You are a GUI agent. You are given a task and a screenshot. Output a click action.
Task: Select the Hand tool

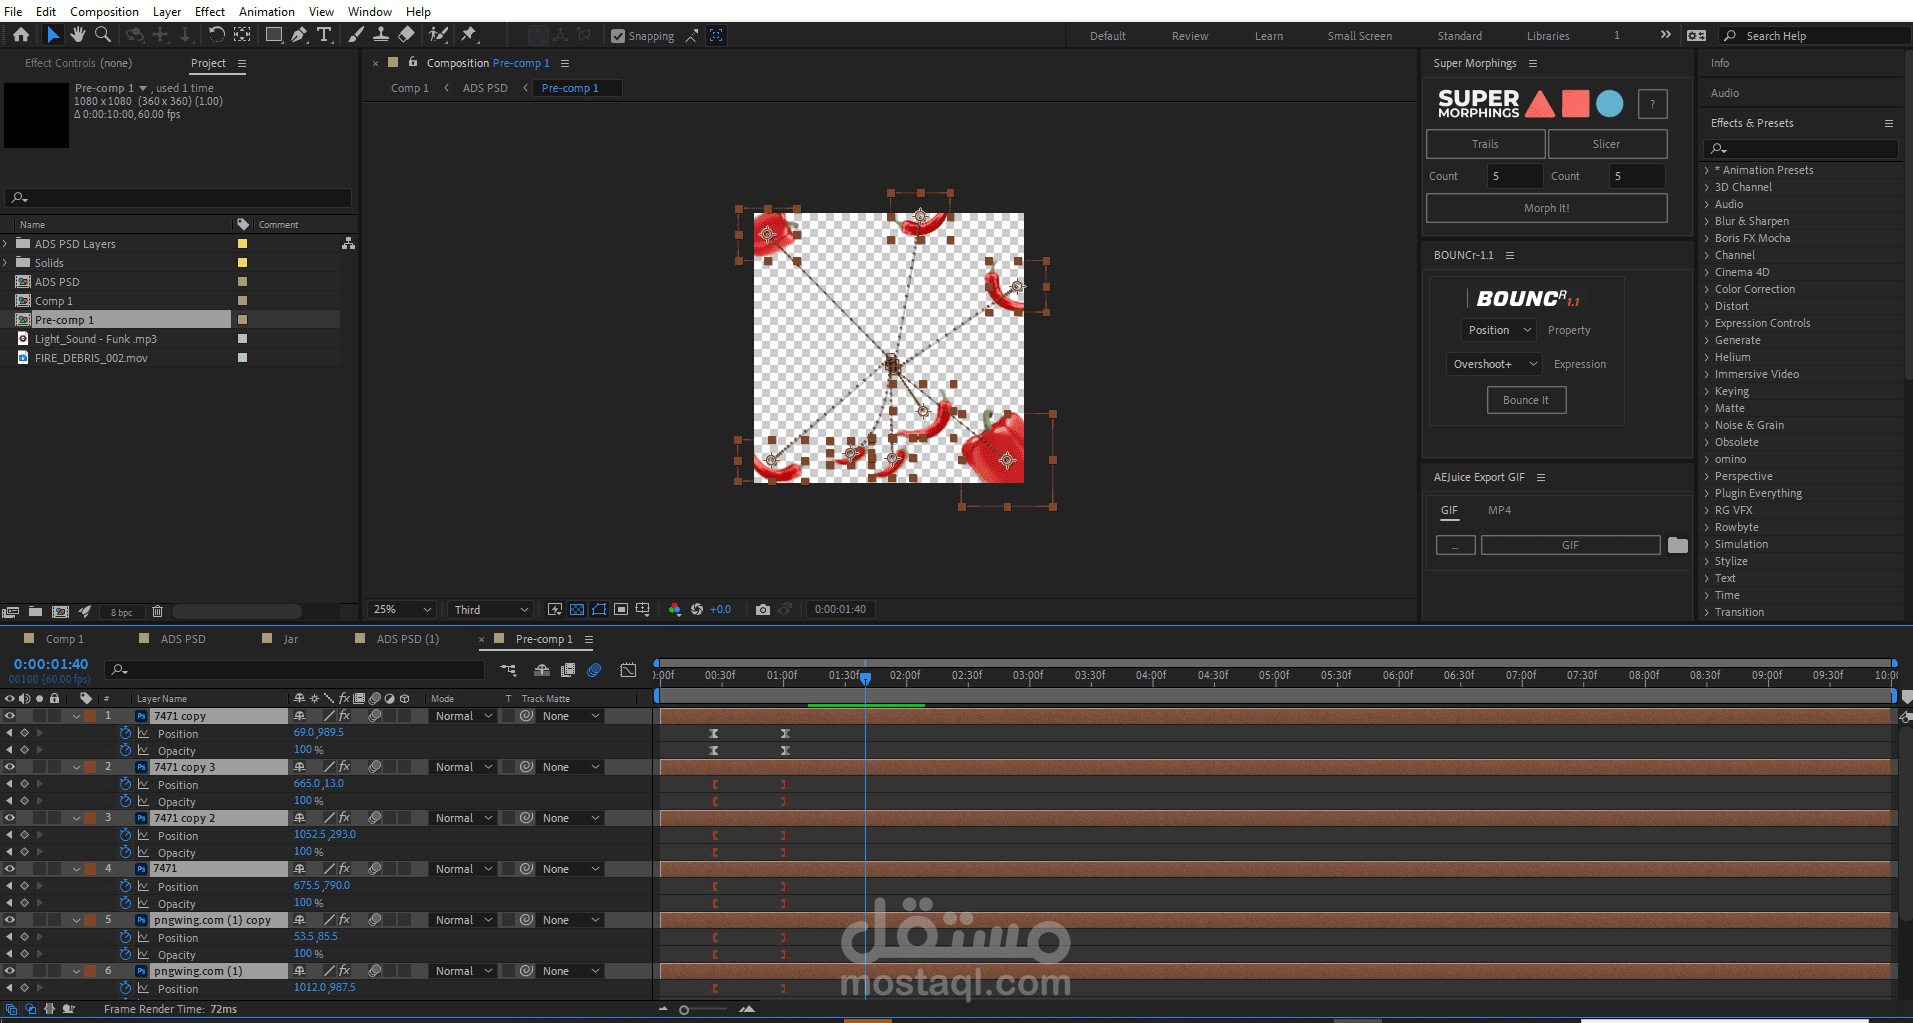77,35
